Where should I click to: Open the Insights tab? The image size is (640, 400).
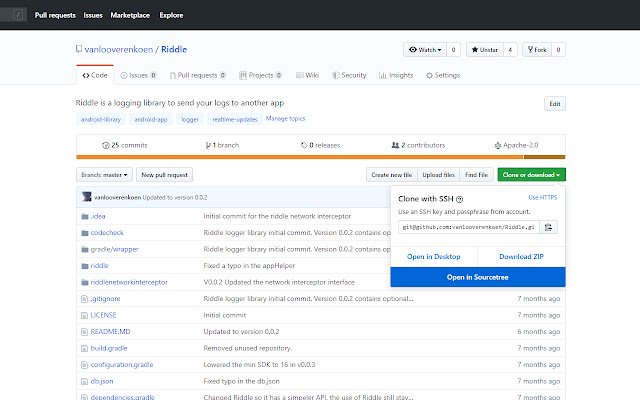[x=396, y=75]
